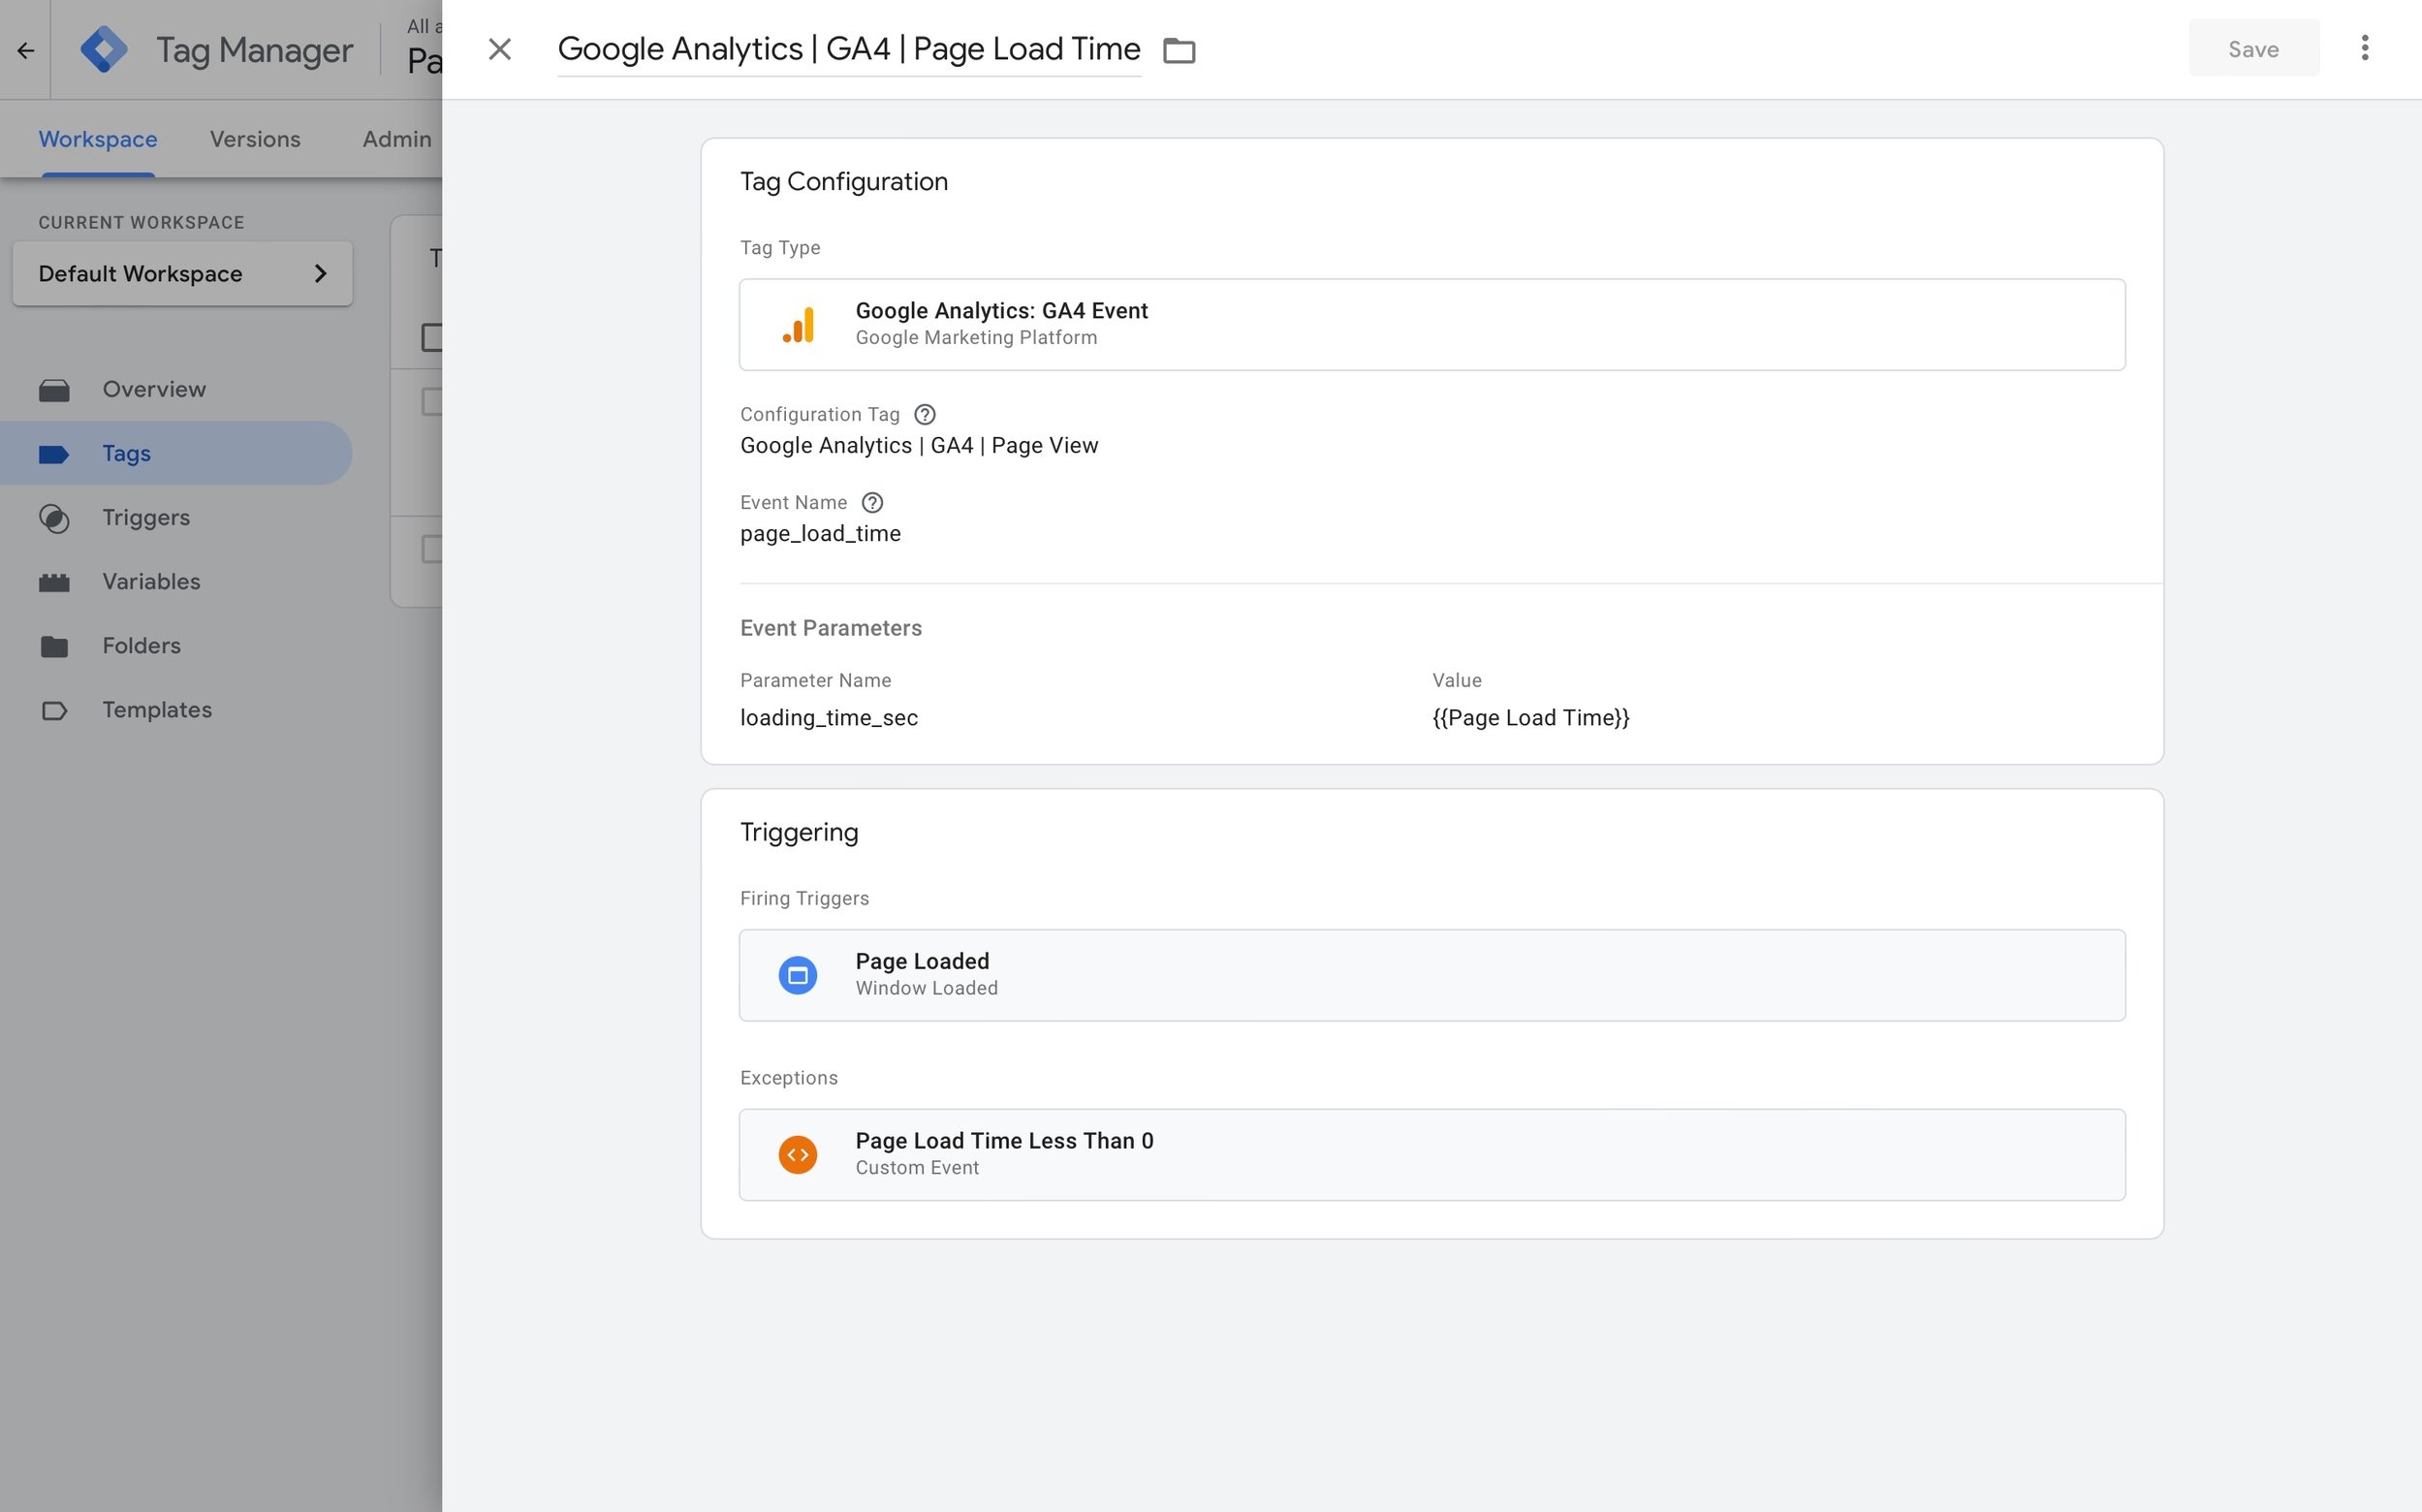
Task: Open the three-dot overflow menu
Action: point(2365,48)
